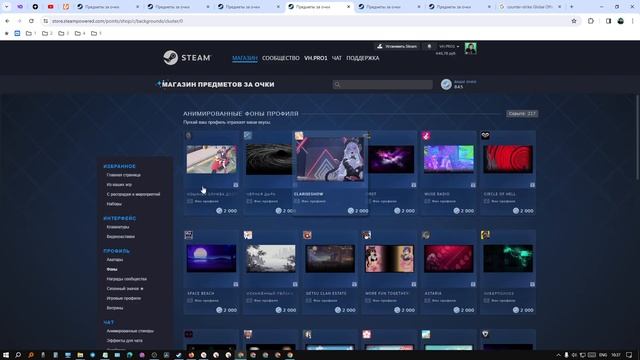Open the ASTARIA background thumbnail

click(x=449, y=258)
